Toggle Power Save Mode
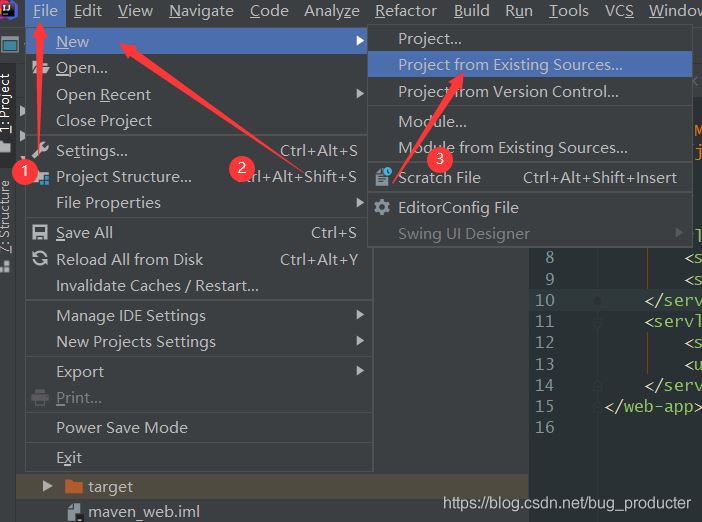Screen dimensions: 702x522 (x=121, y=427)
